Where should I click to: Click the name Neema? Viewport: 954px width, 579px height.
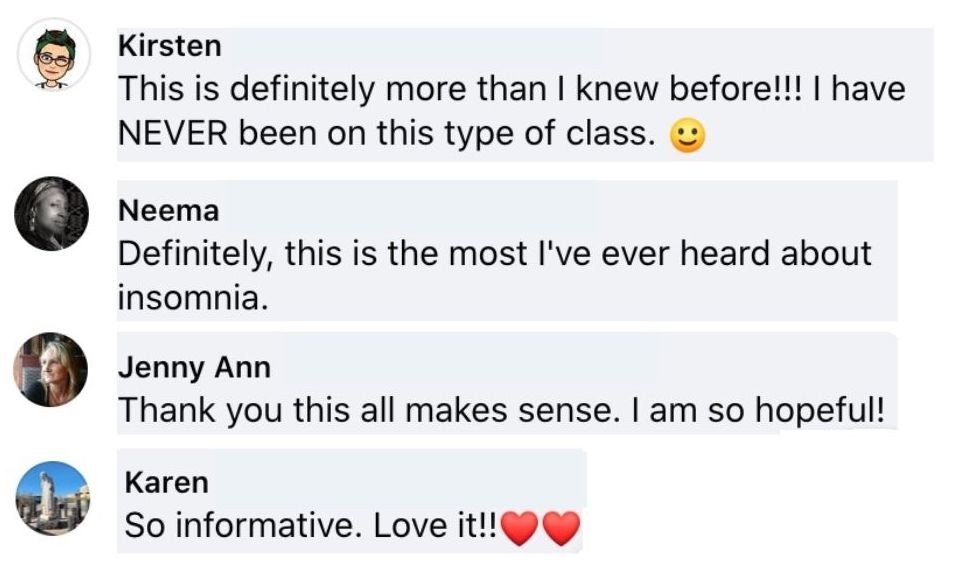pyautogui.click(x=168, y=210)
